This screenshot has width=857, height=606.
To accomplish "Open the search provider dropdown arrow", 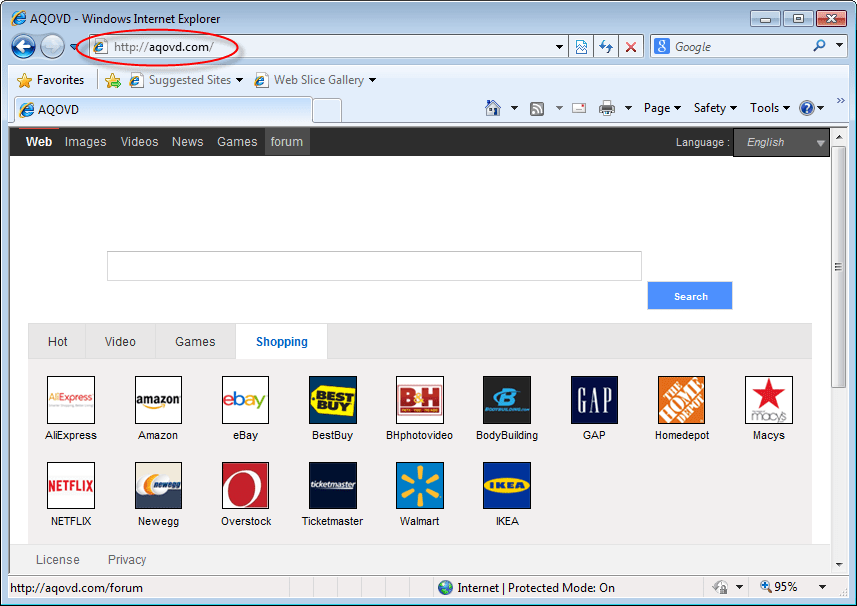I will tap(840, 46).
